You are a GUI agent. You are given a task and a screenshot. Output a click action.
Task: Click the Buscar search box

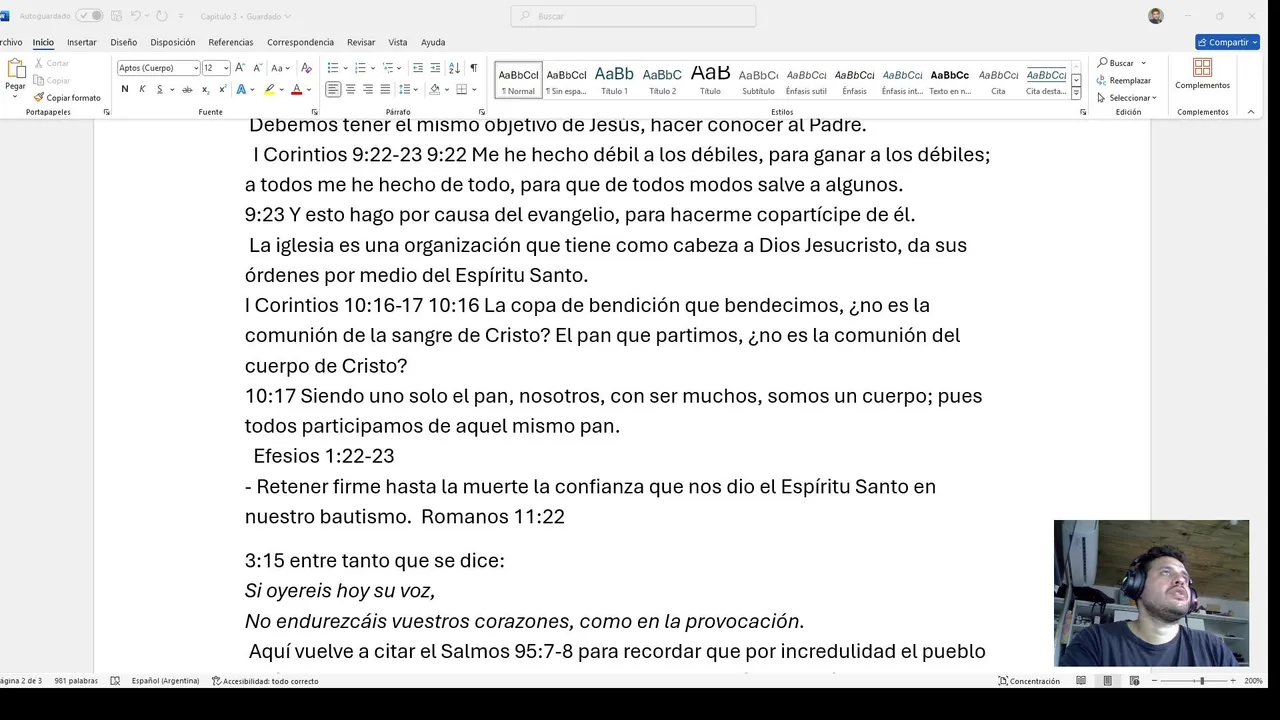point(633,16)
